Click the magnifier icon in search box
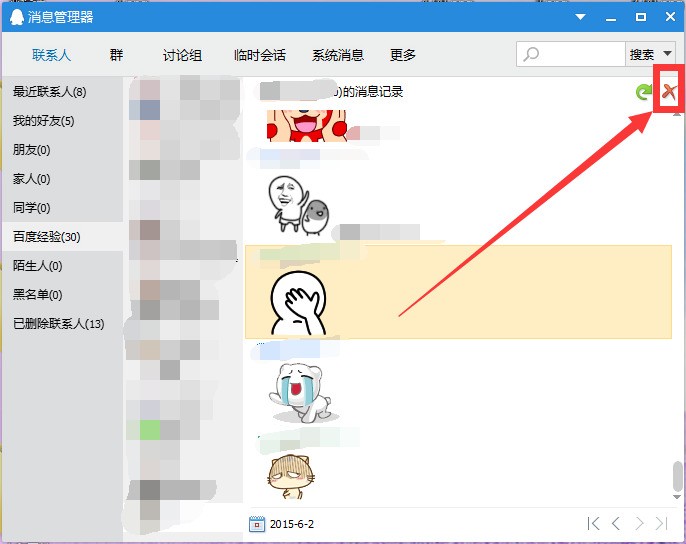This screenshot has height=544, width=686. point(531,54)
